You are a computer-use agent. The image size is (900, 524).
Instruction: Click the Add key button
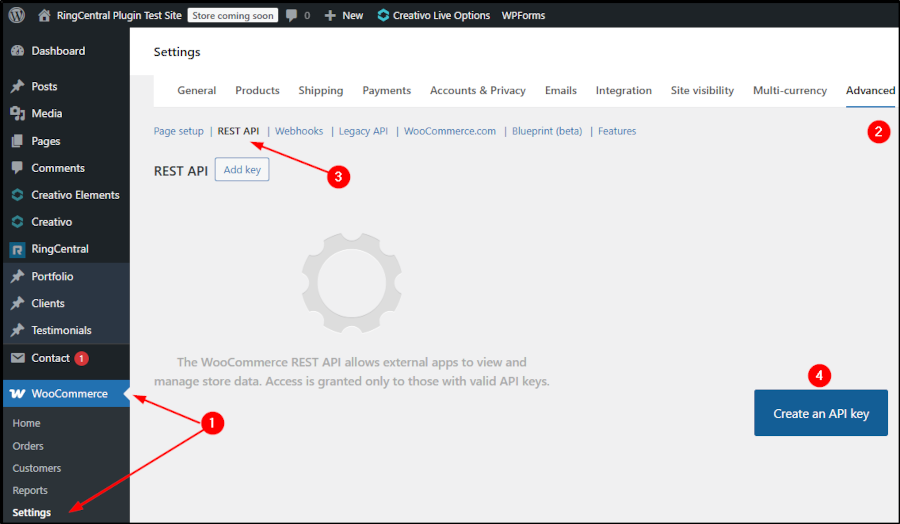click(x=242, y=170)
